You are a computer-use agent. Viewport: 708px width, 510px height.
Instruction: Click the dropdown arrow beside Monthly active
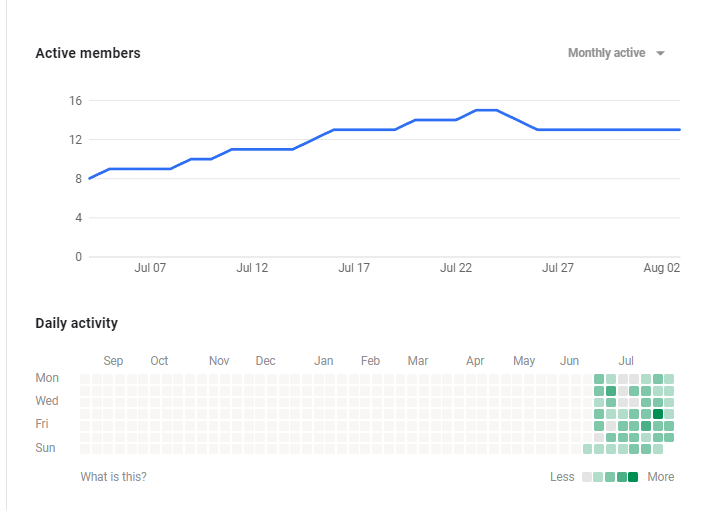tap(660, 54)
